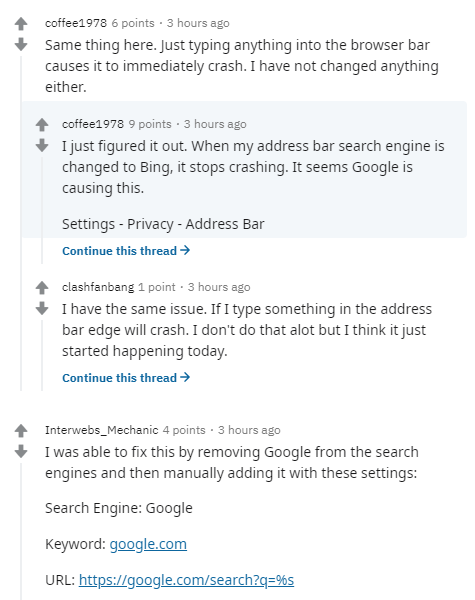Screen dimensions: 475x600
Task: Open Continue this thread under the Bing reply
Action: point(126,251)
